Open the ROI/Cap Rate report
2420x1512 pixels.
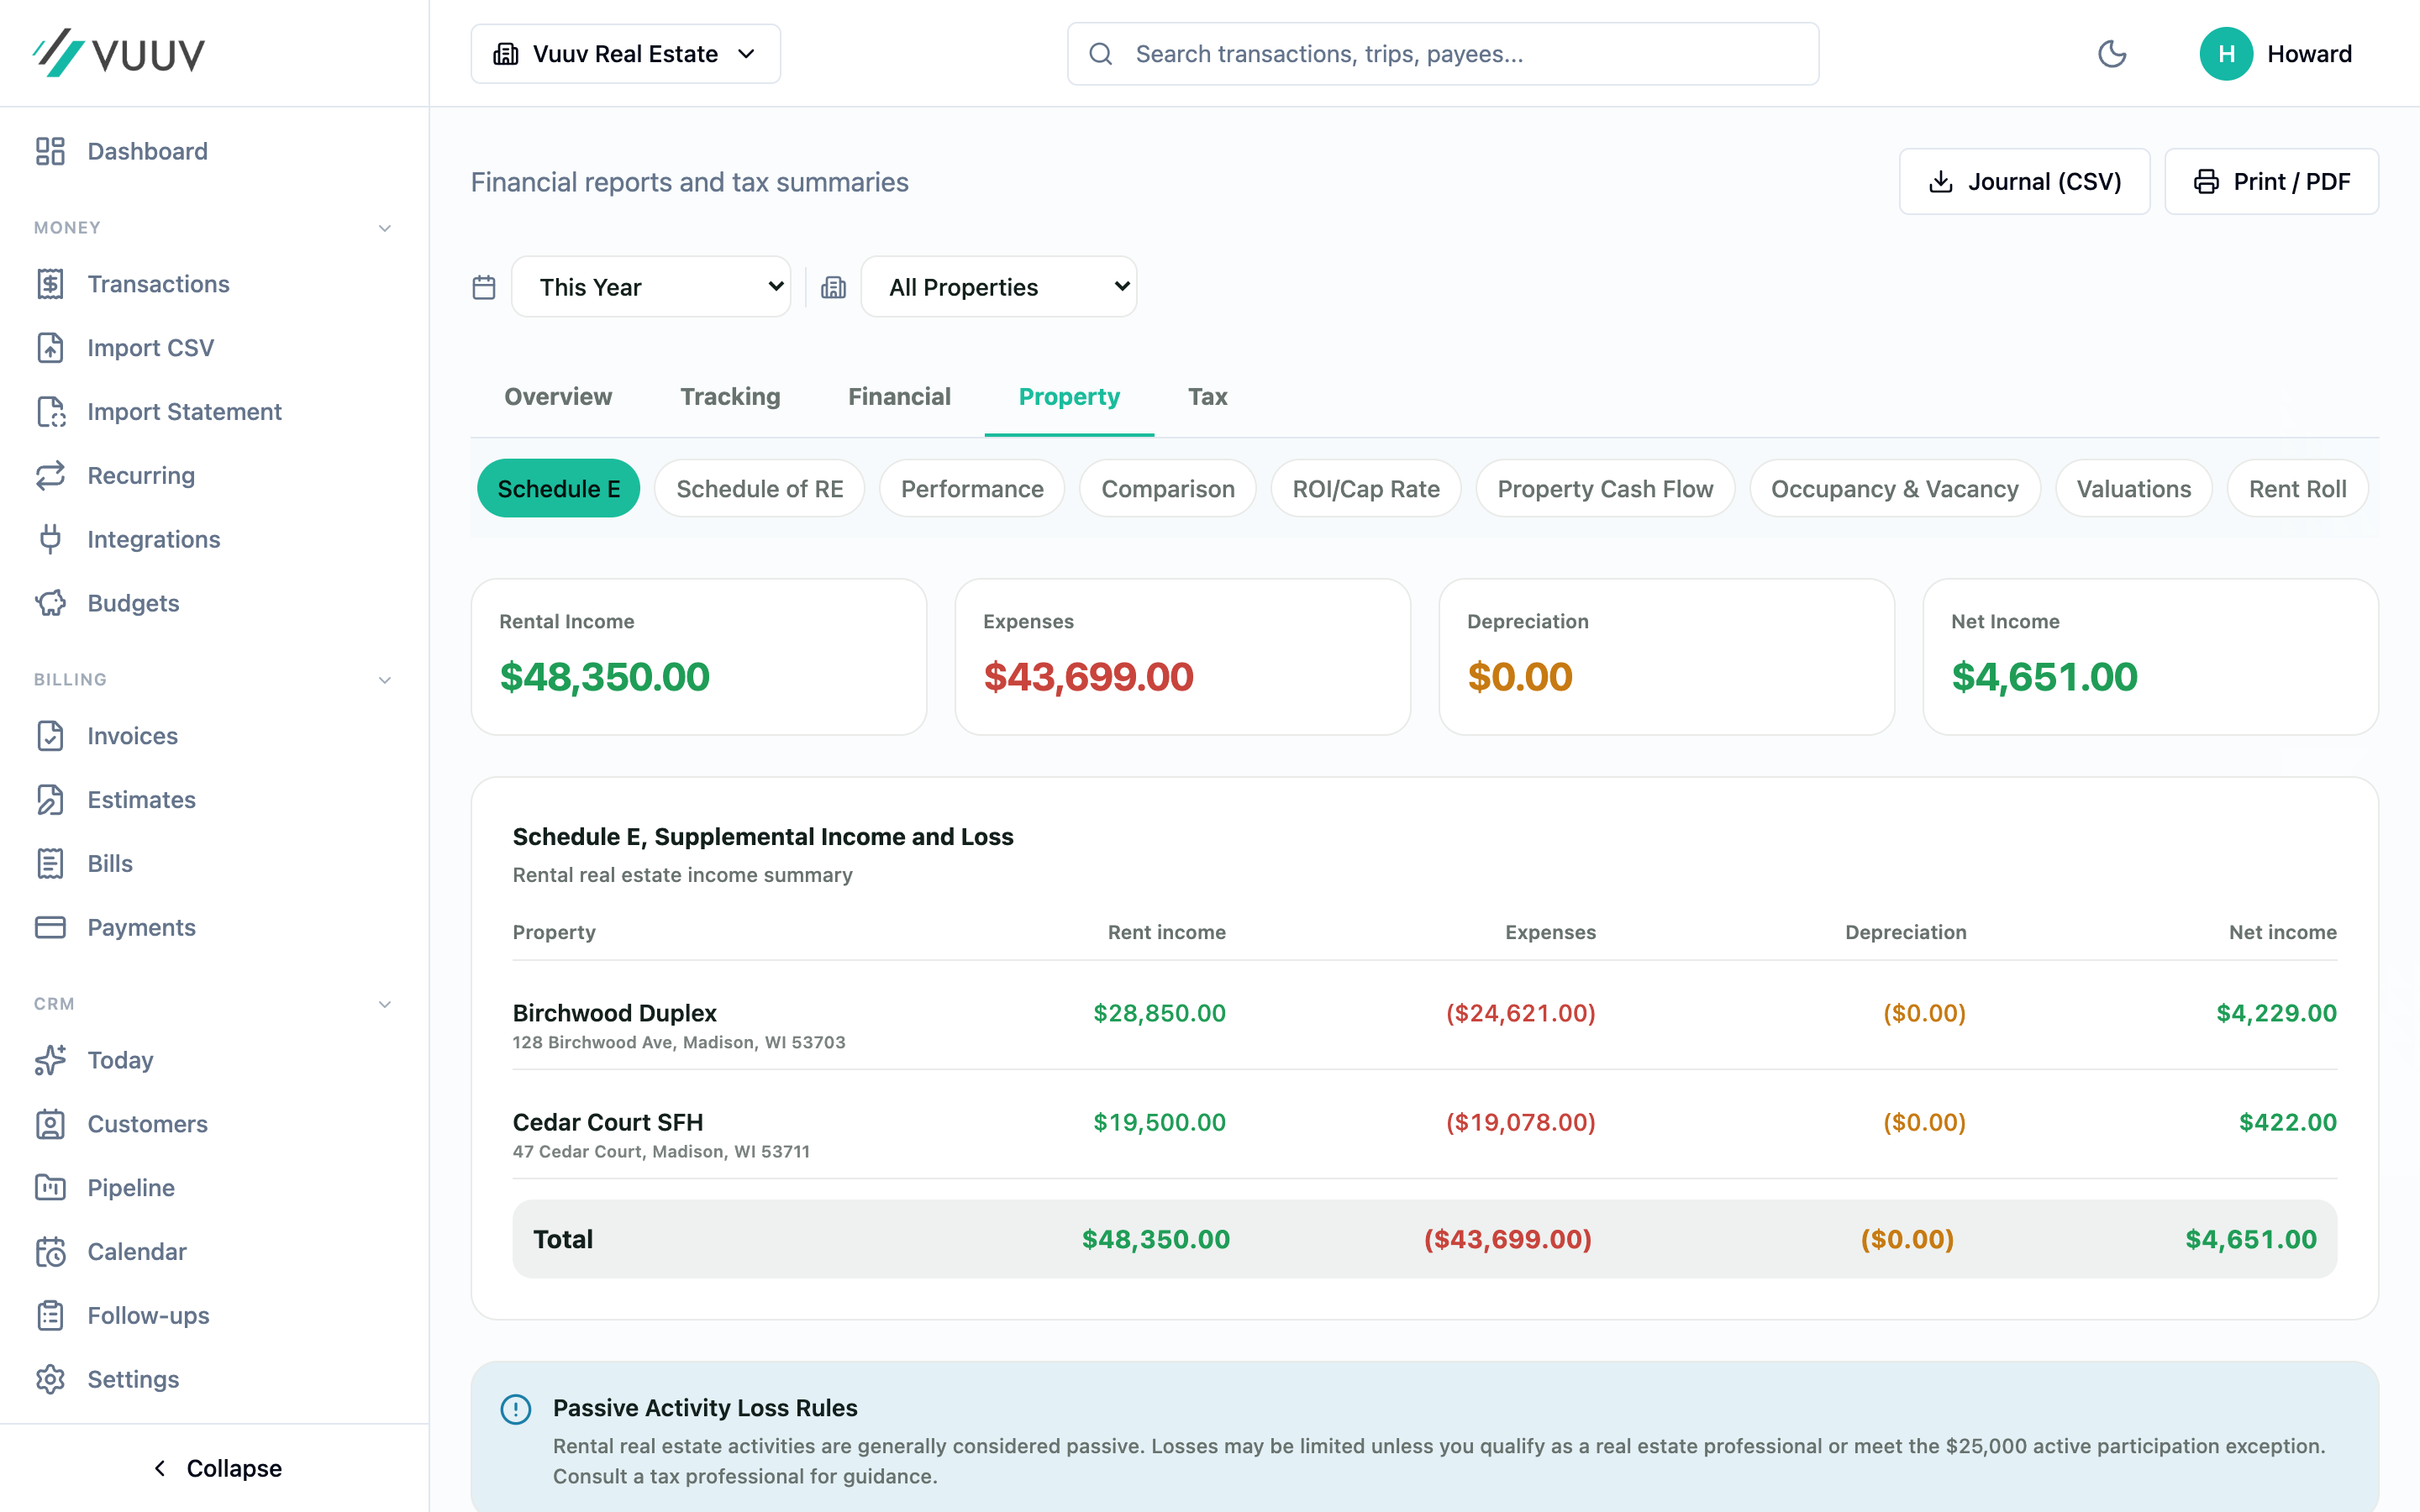1366,489
